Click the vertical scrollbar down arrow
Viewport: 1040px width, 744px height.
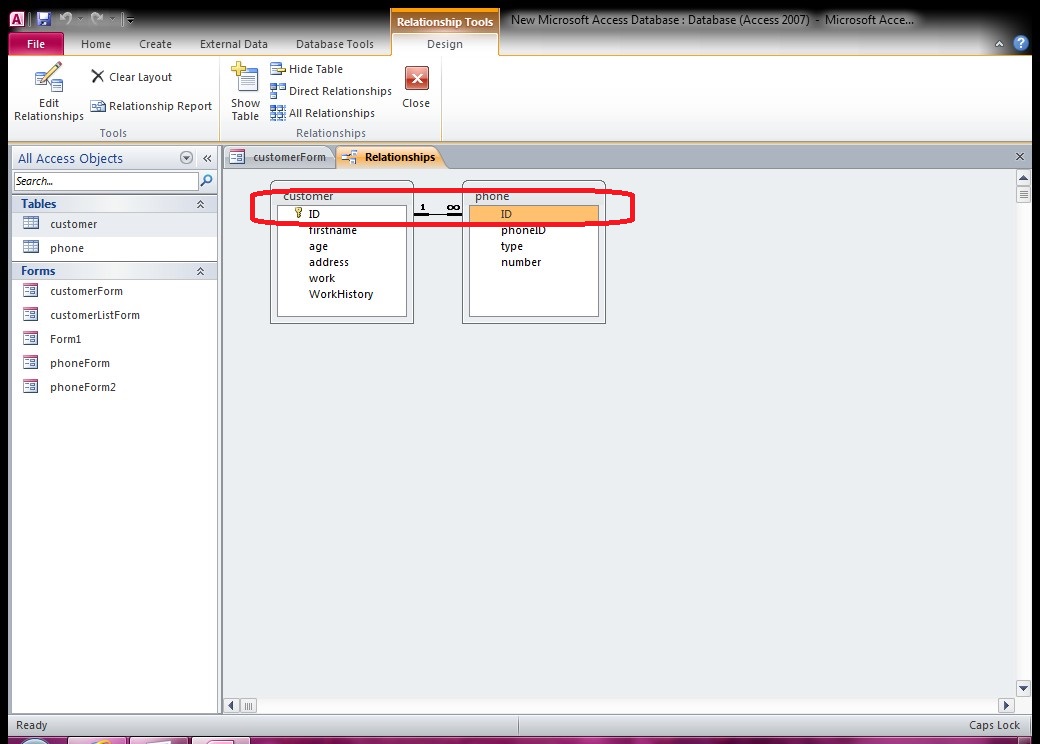pos(1023,688)
